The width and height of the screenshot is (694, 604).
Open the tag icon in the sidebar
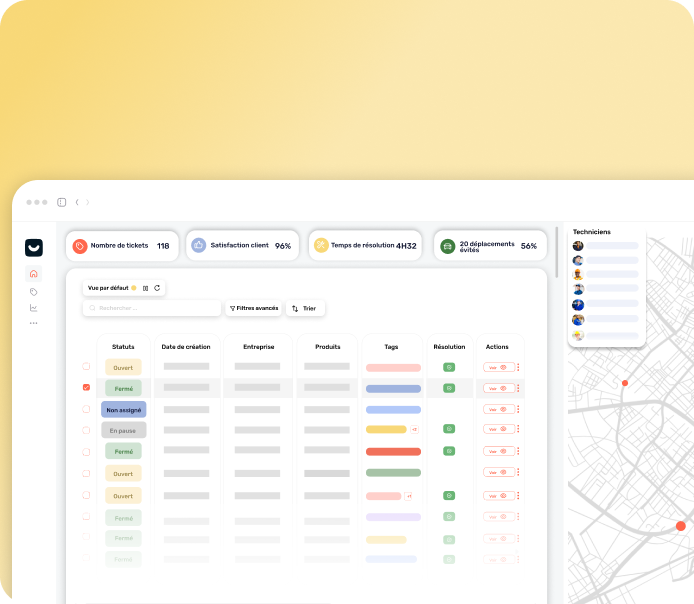[34, 292]
